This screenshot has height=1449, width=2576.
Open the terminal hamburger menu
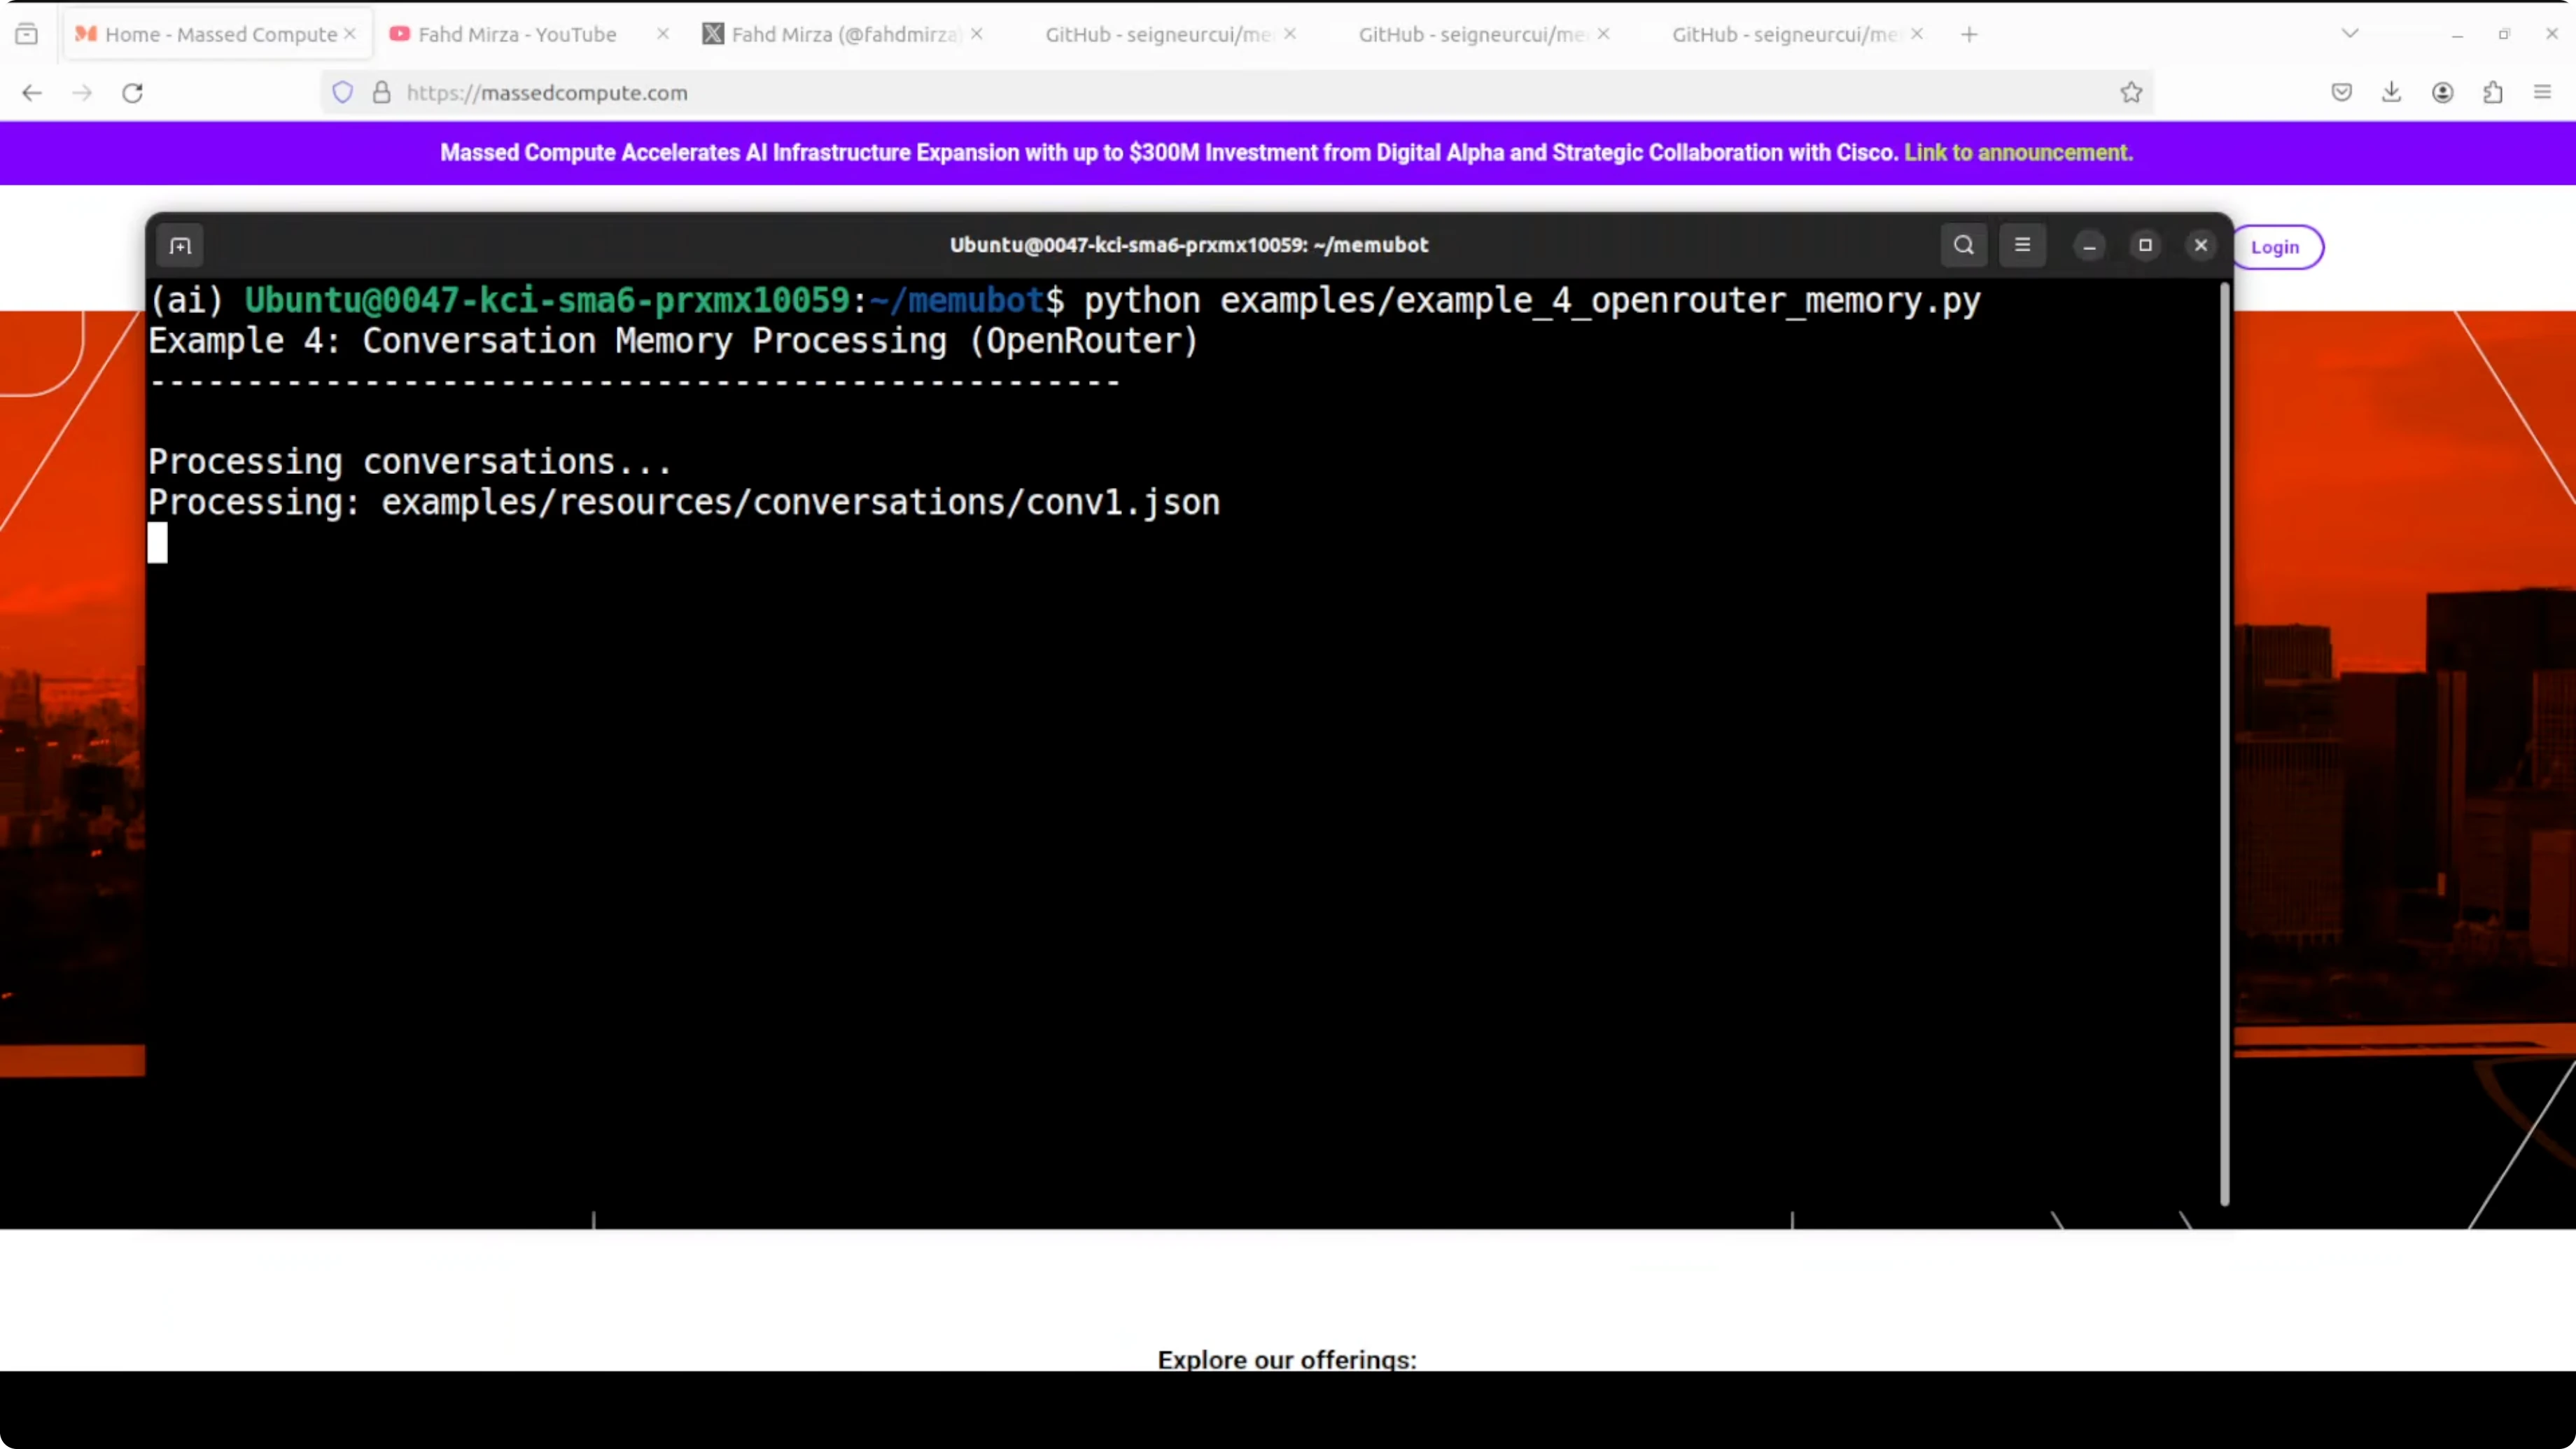[x=2022, y=245]
